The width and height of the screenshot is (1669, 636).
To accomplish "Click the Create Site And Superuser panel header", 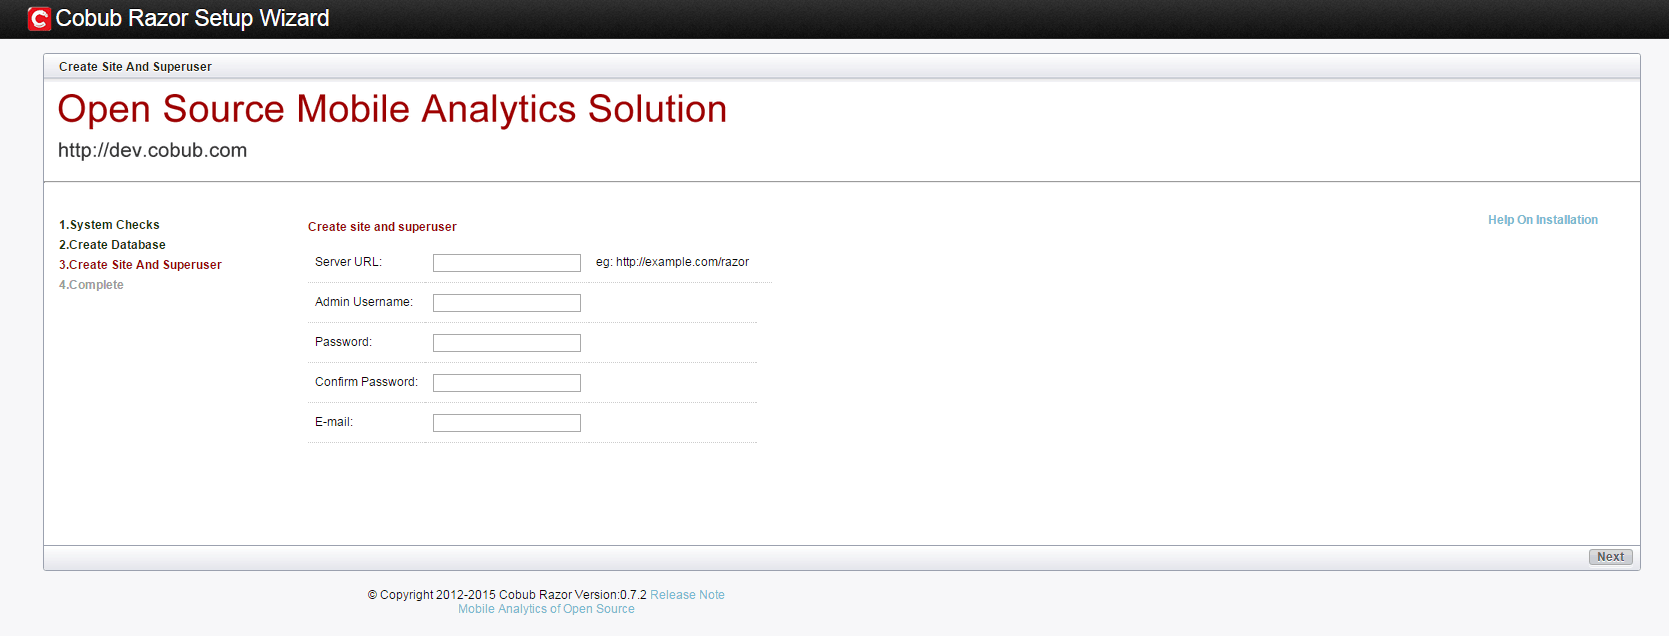I will (x=135, y=67).
